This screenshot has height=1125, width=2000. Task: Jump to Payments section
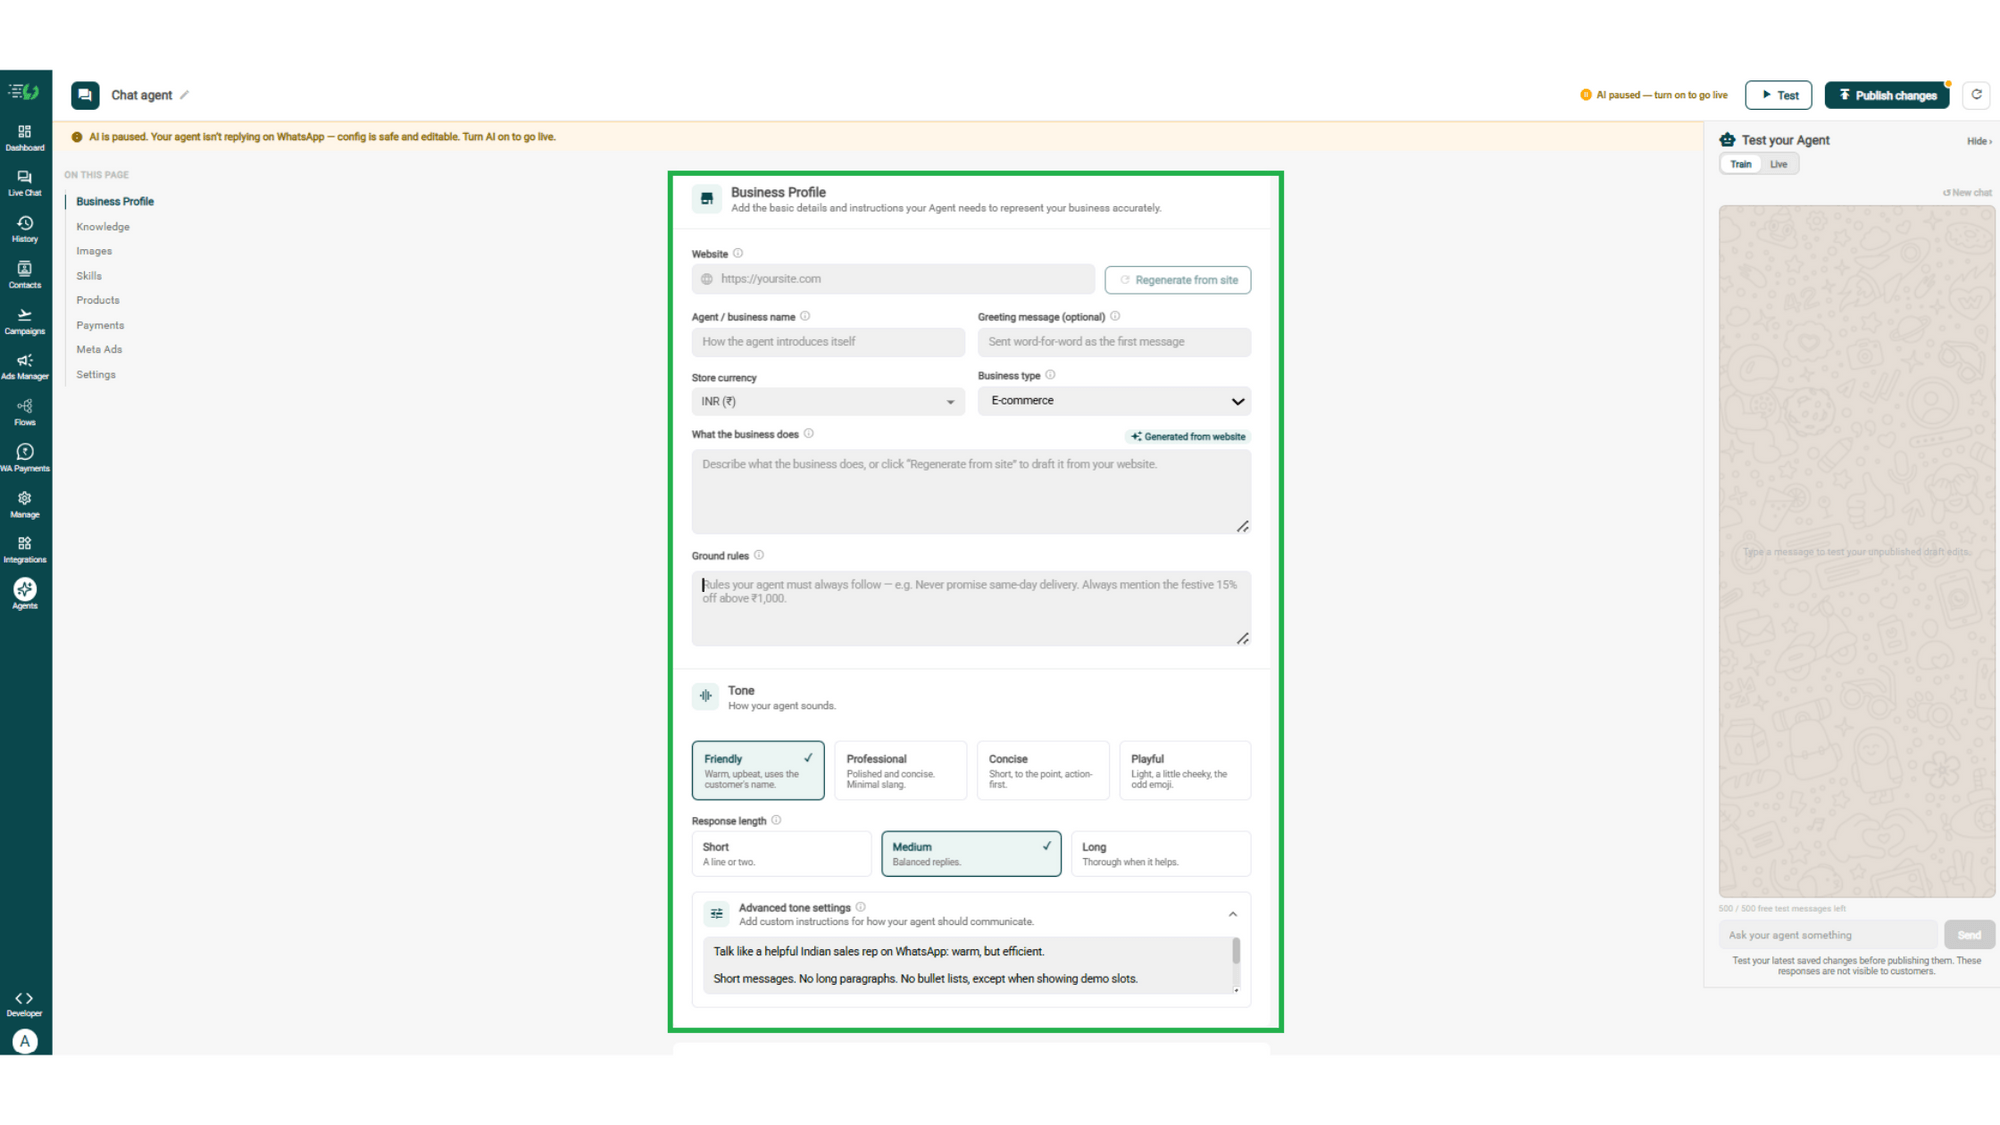pos(100,325)
